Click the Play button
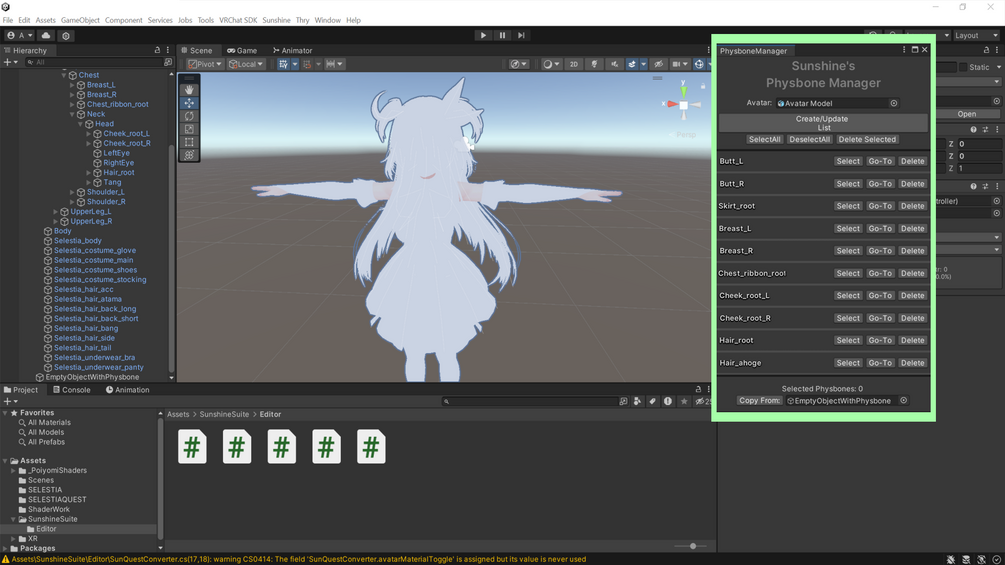The height and width of the screenshot is (565, 1005). [483, 35]
